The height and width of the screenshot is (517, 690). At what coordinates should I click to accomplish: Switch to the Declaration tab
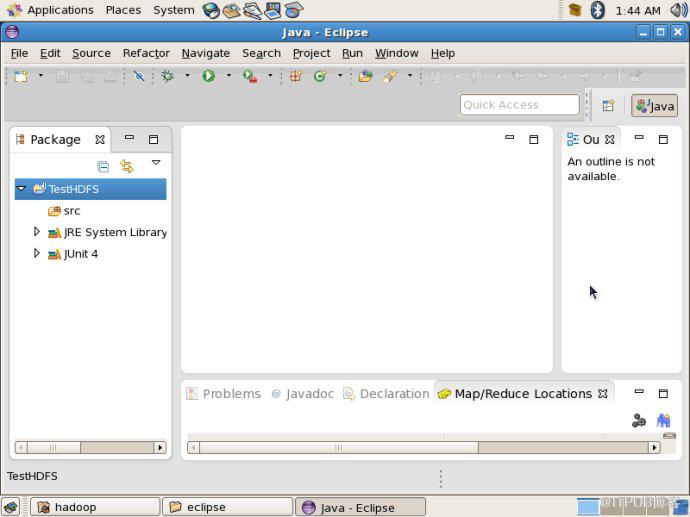point(386,394)
